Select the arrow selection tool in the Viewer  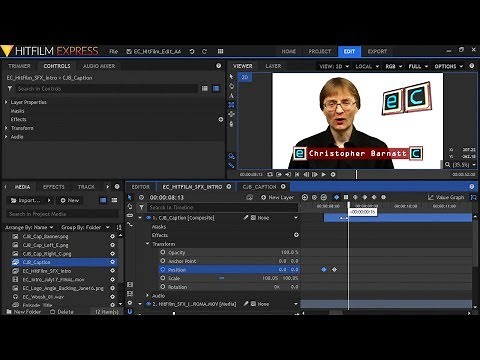pos(231,77)
